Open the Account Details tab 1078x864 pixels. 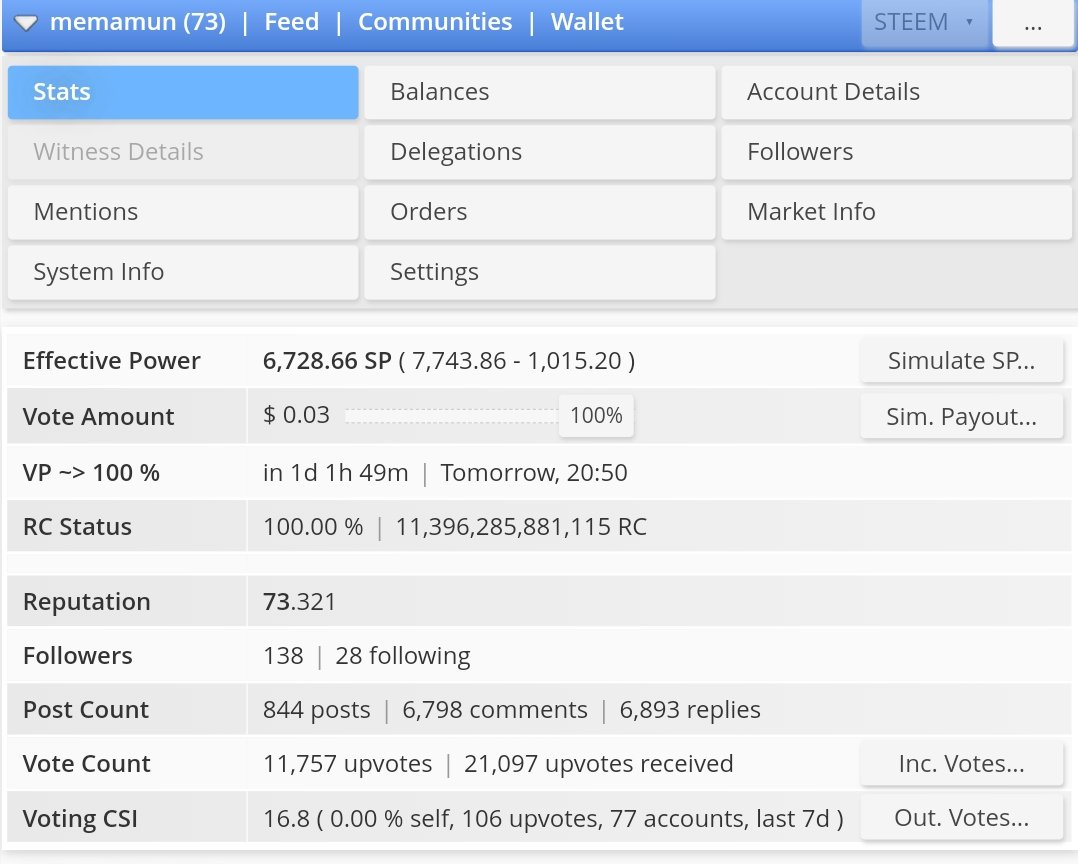pyautogui.click(x=896, y=92)
